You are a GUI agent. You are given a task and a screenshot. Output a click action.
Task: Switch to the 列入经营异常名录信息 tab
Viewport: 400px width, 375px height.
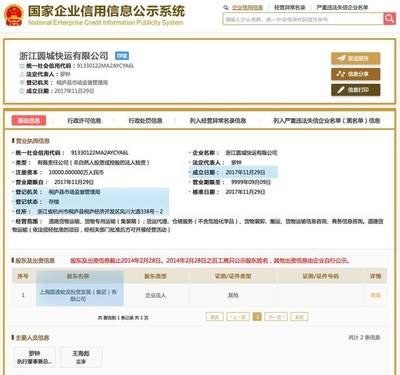point(218,121)
